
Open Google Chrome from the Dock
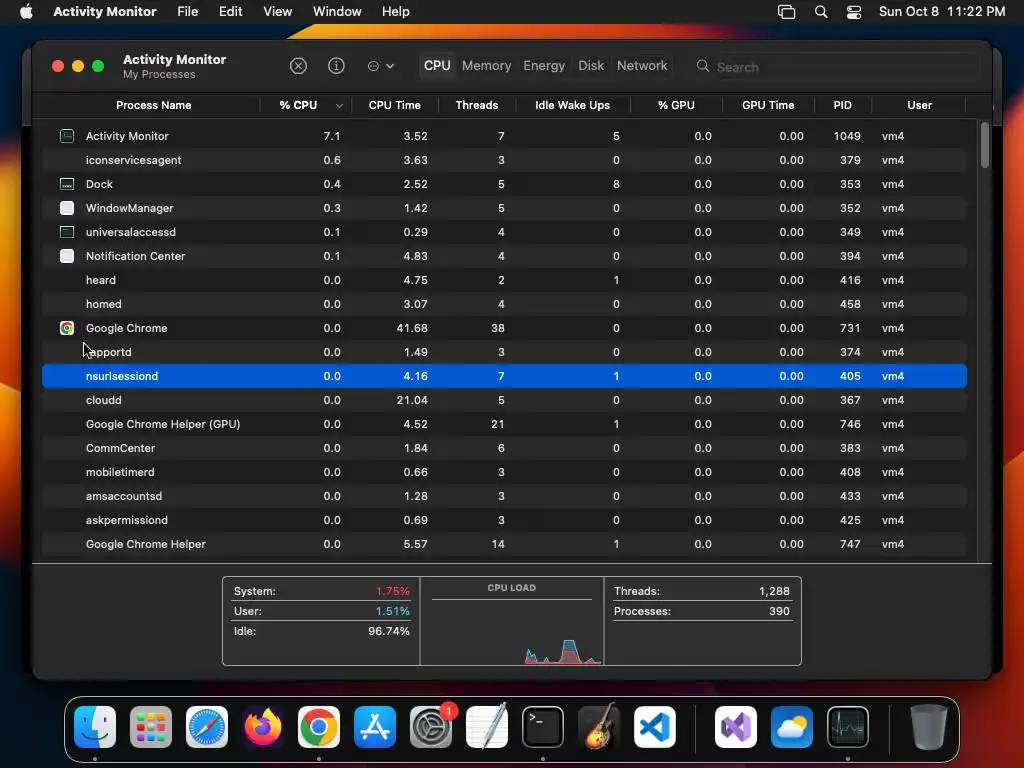click(x=319, y=727)
